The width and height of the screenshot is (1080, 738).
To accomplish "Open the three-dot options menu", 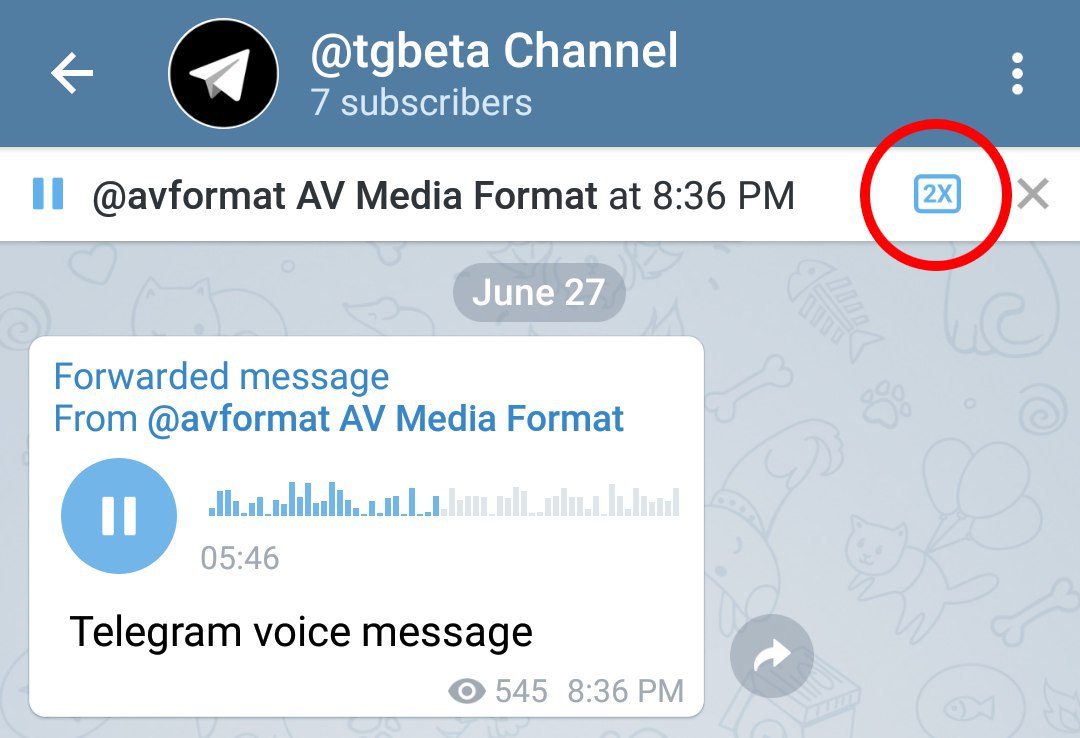I will click(x=1017, y=73).
